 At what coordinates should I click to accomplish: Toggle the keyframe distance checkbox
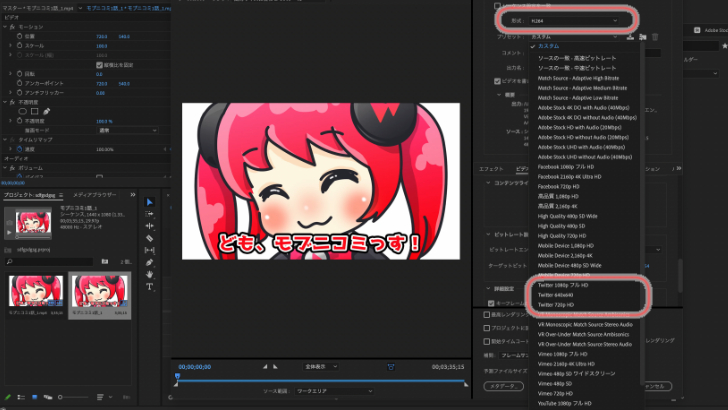[491, 303]
